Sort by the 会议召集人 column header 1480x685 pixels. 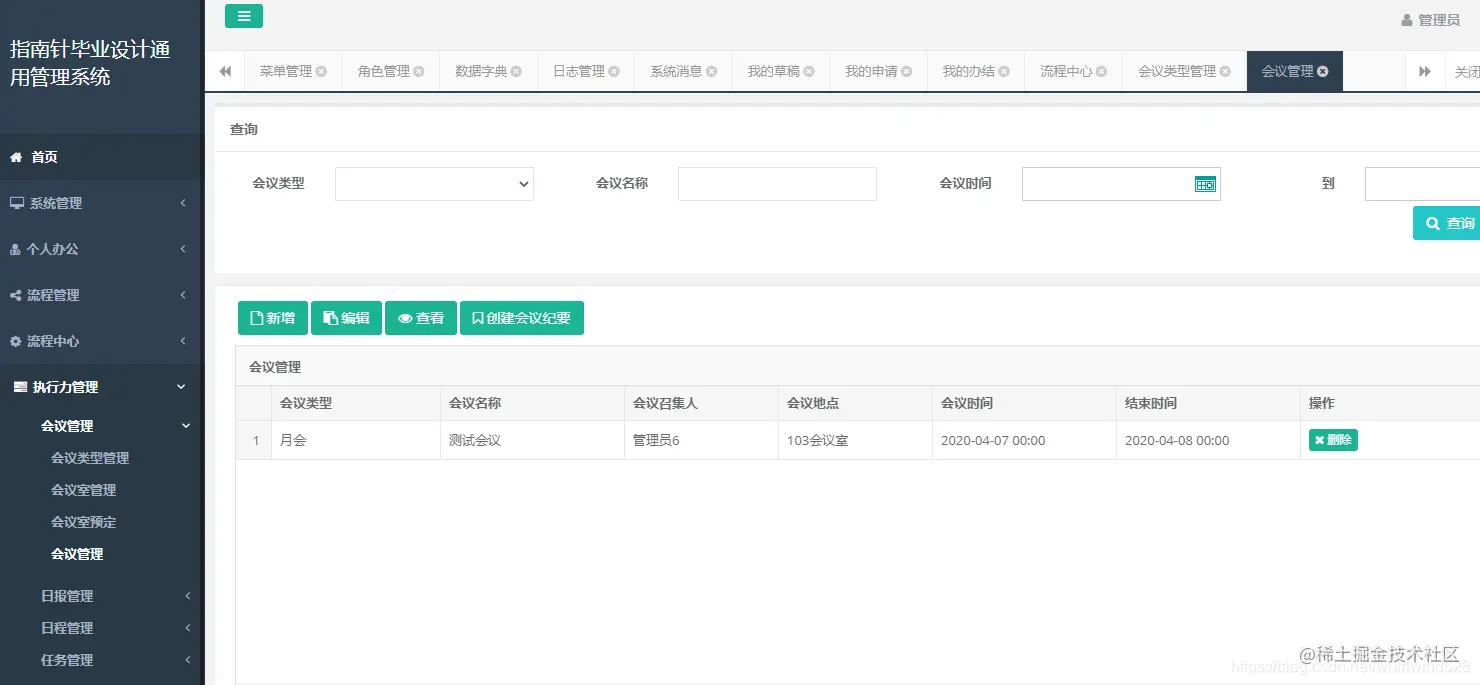point(701,403)
